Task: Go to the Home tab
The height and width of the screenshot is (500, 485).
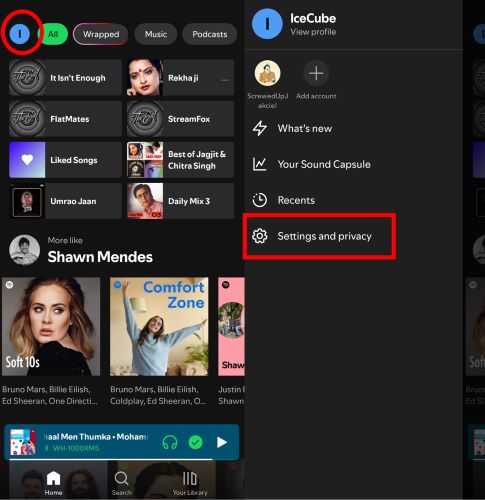Action: click(x=53, y=483)
